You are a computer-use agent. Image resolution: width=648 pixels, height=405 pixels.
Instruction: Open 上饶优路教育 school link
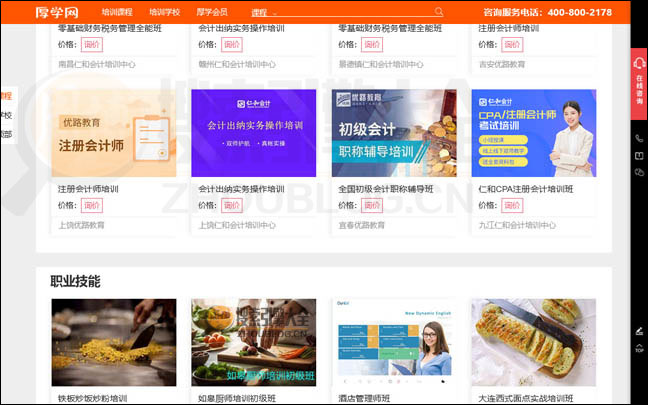tap(81, 225)
